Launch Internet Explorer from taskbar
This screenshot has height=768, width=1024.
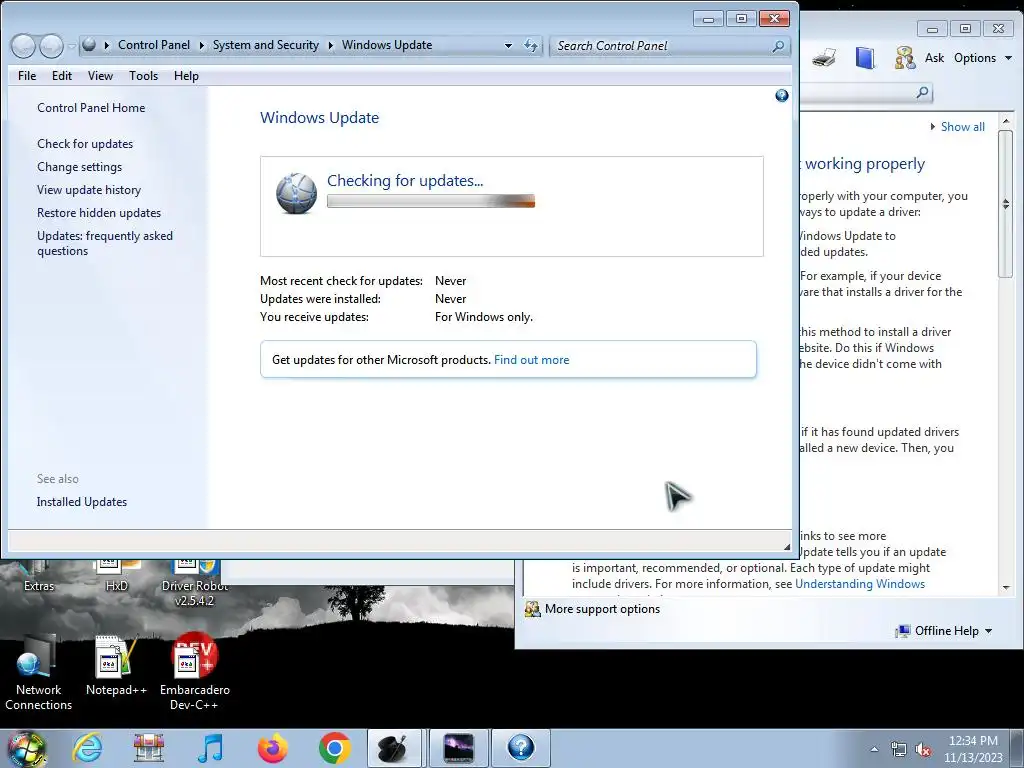(88, 748)
